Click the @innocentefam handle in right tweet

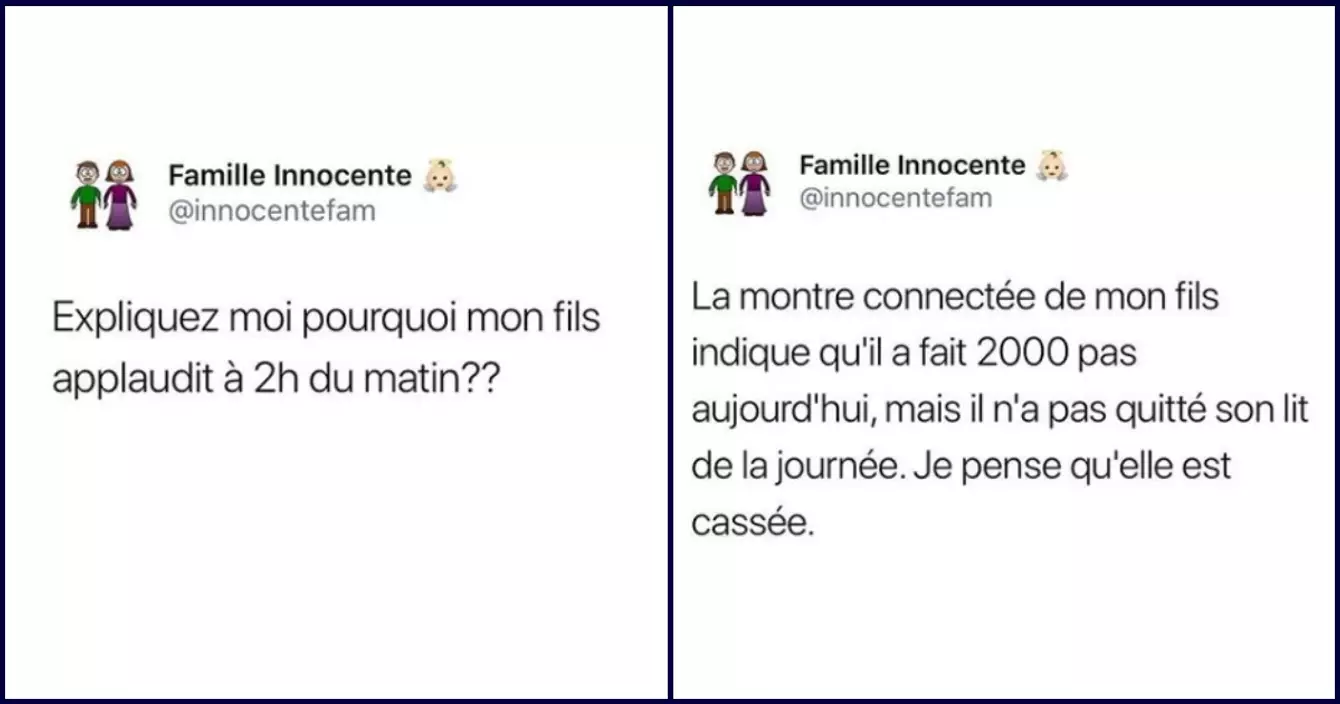click(896, 198)
